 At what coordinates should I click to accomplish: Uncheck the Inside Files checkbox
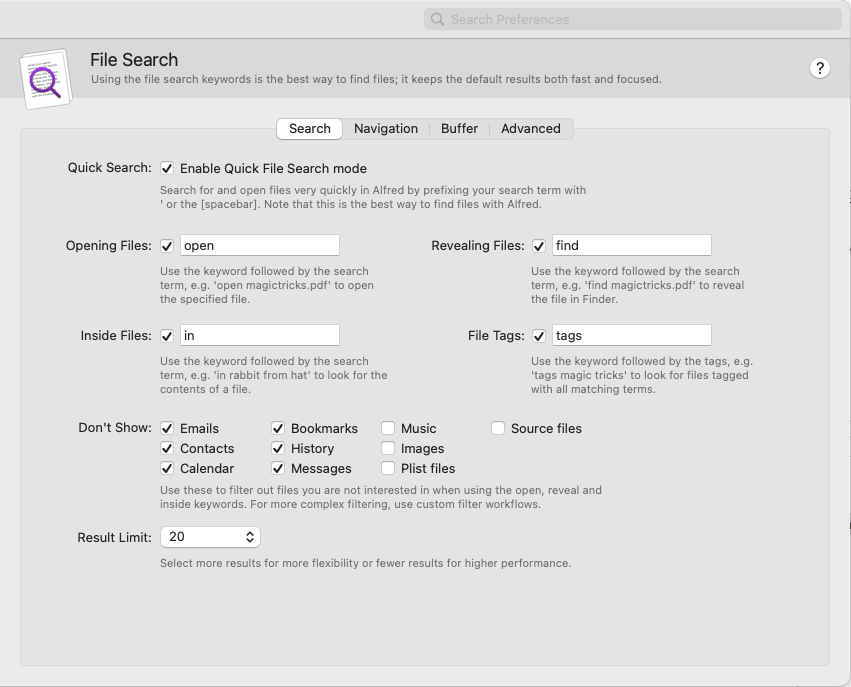[167, 336]
